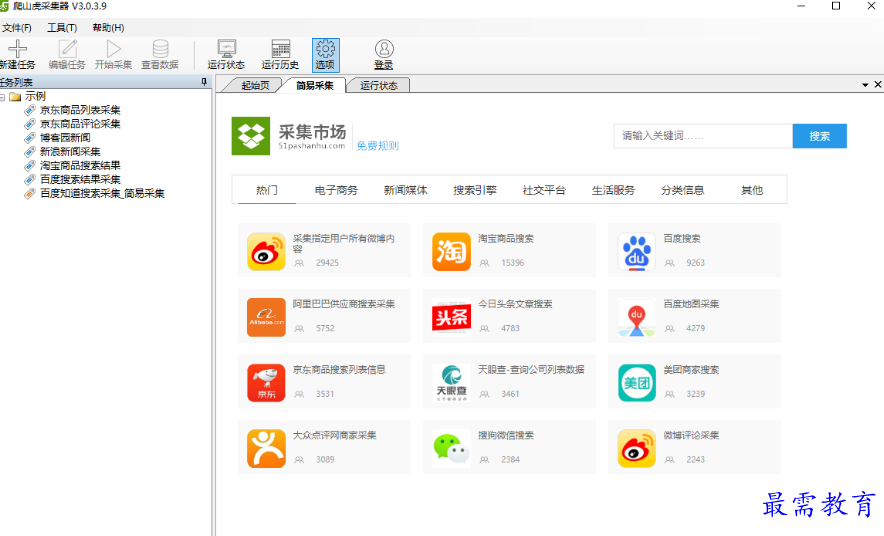Open the 工具(T) menu
The height and width of the screenshot is (536, 884).
(x=62, y=28)
